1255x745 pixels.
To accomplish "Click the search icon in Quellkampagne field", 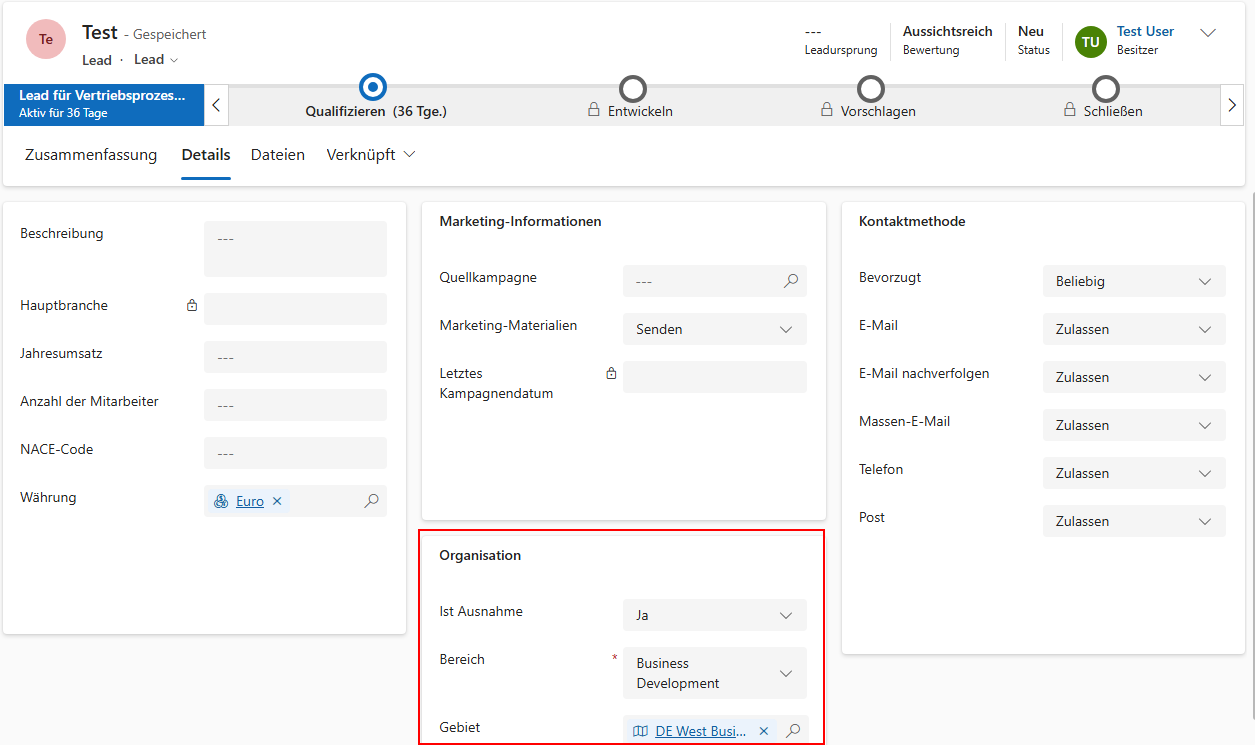I will 791,281.
